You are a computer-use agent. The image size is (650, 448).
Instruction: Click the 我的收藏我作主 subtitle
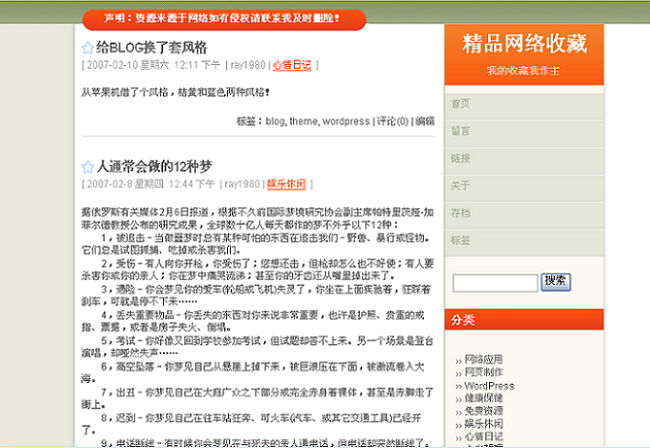click(x=523, y=70)
